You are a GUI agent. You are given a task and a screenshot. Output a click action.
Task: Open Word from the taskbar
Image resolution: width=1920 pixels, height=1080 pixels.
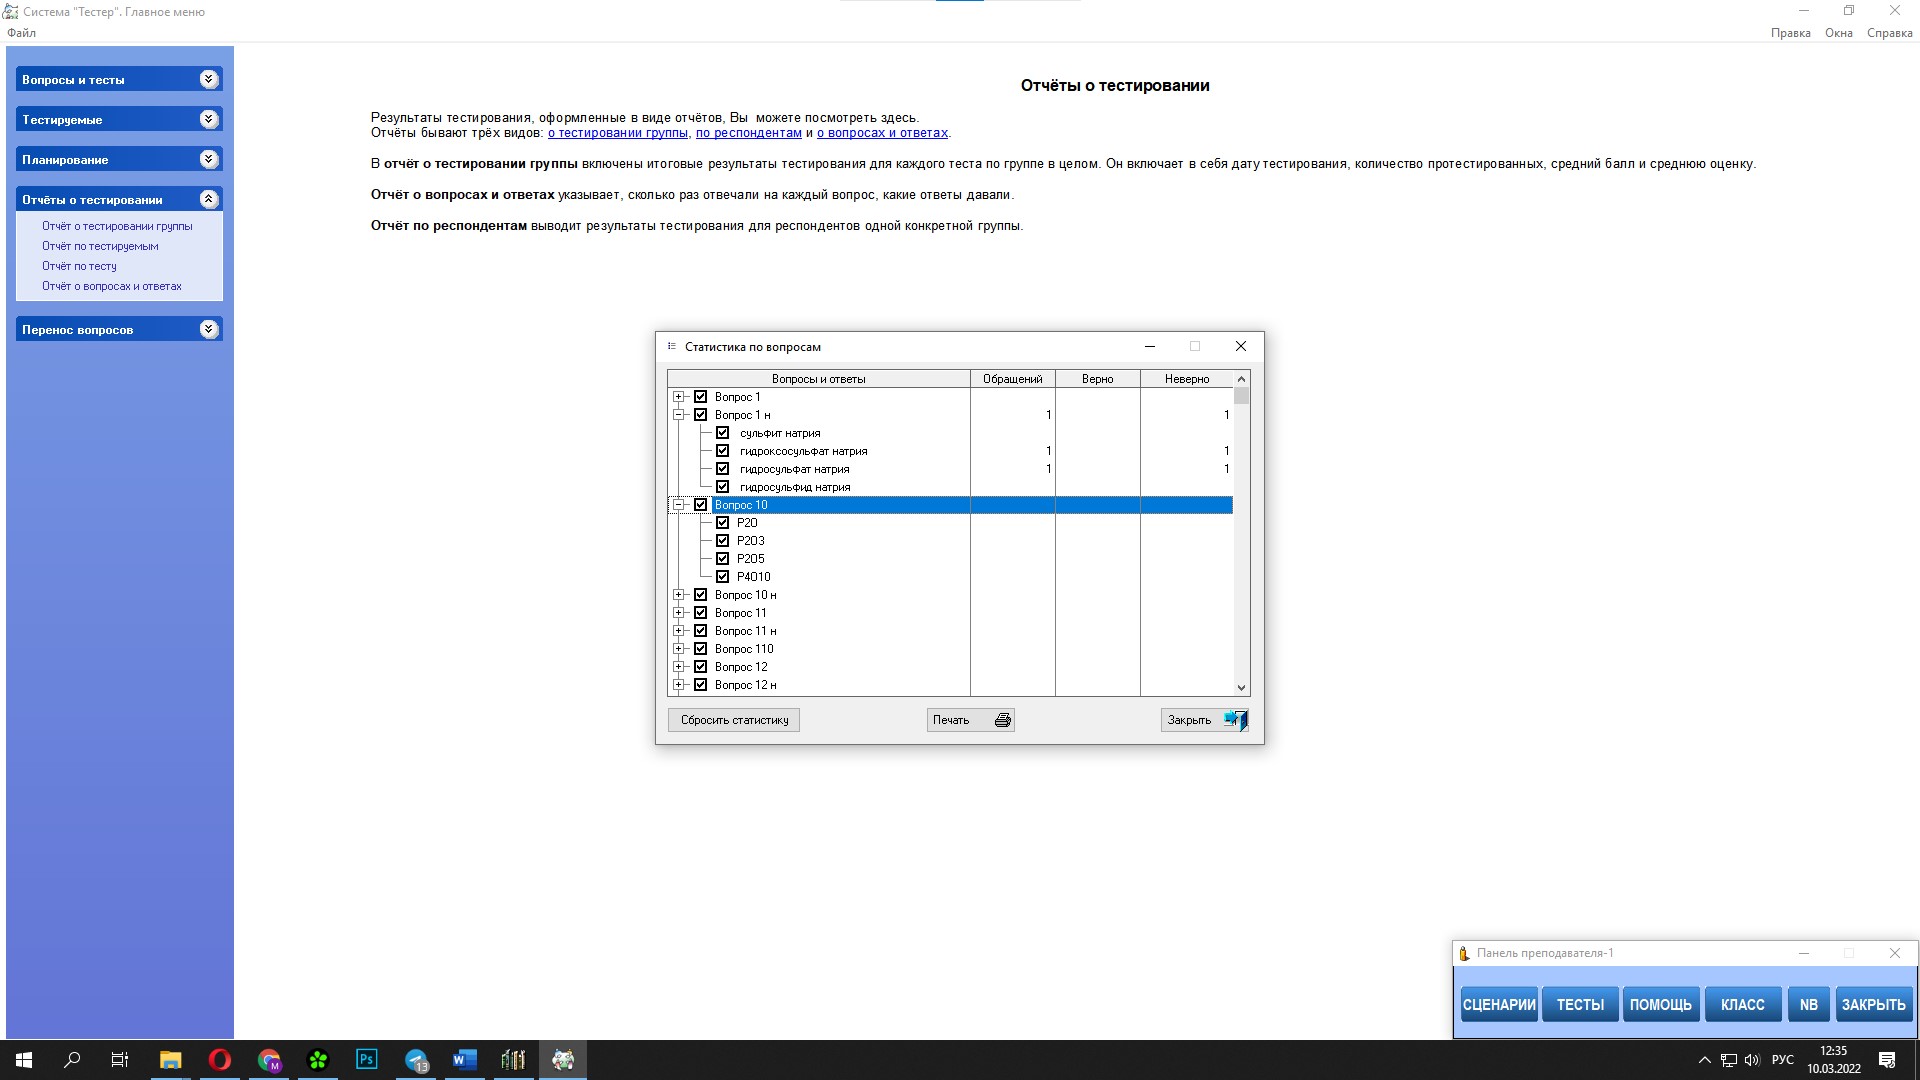click(464, 1059)
